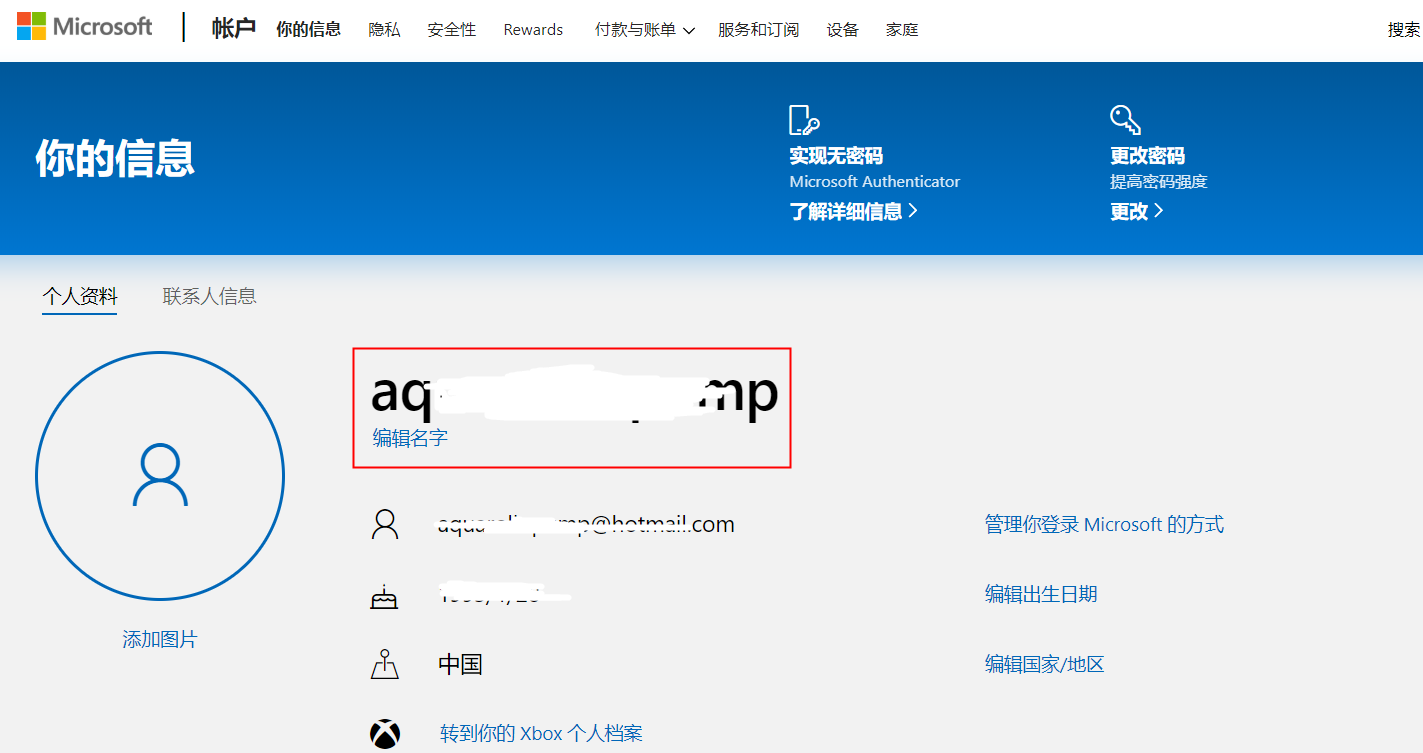The height and width of the screenshot is (753, 1423).
Task: Open the 安全性 section
Action: 451,29
